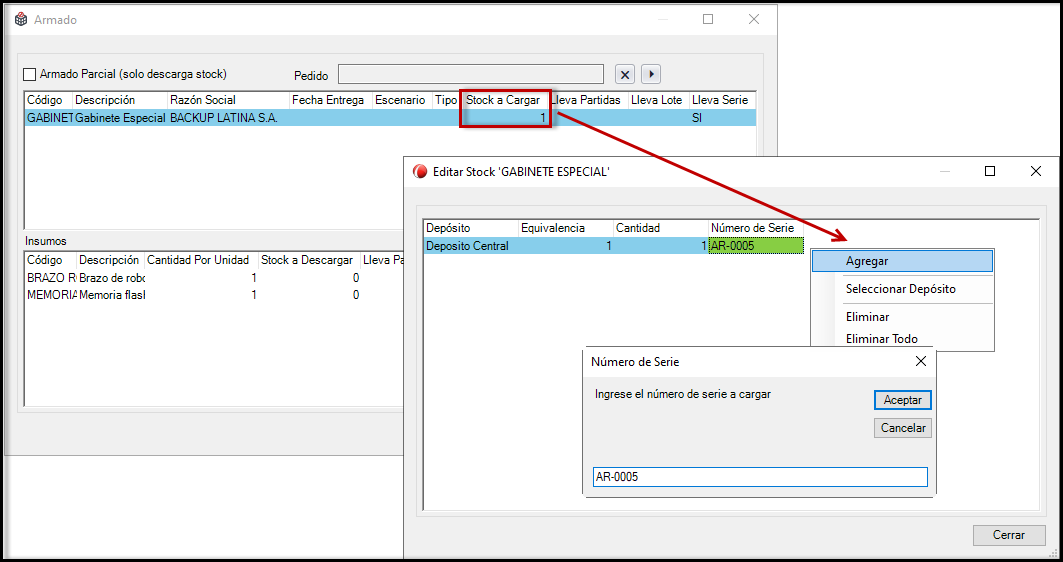This screenshot has height=562, width=1063.
Task: Maximize the Editar Stock window
Action: [990, 172]
